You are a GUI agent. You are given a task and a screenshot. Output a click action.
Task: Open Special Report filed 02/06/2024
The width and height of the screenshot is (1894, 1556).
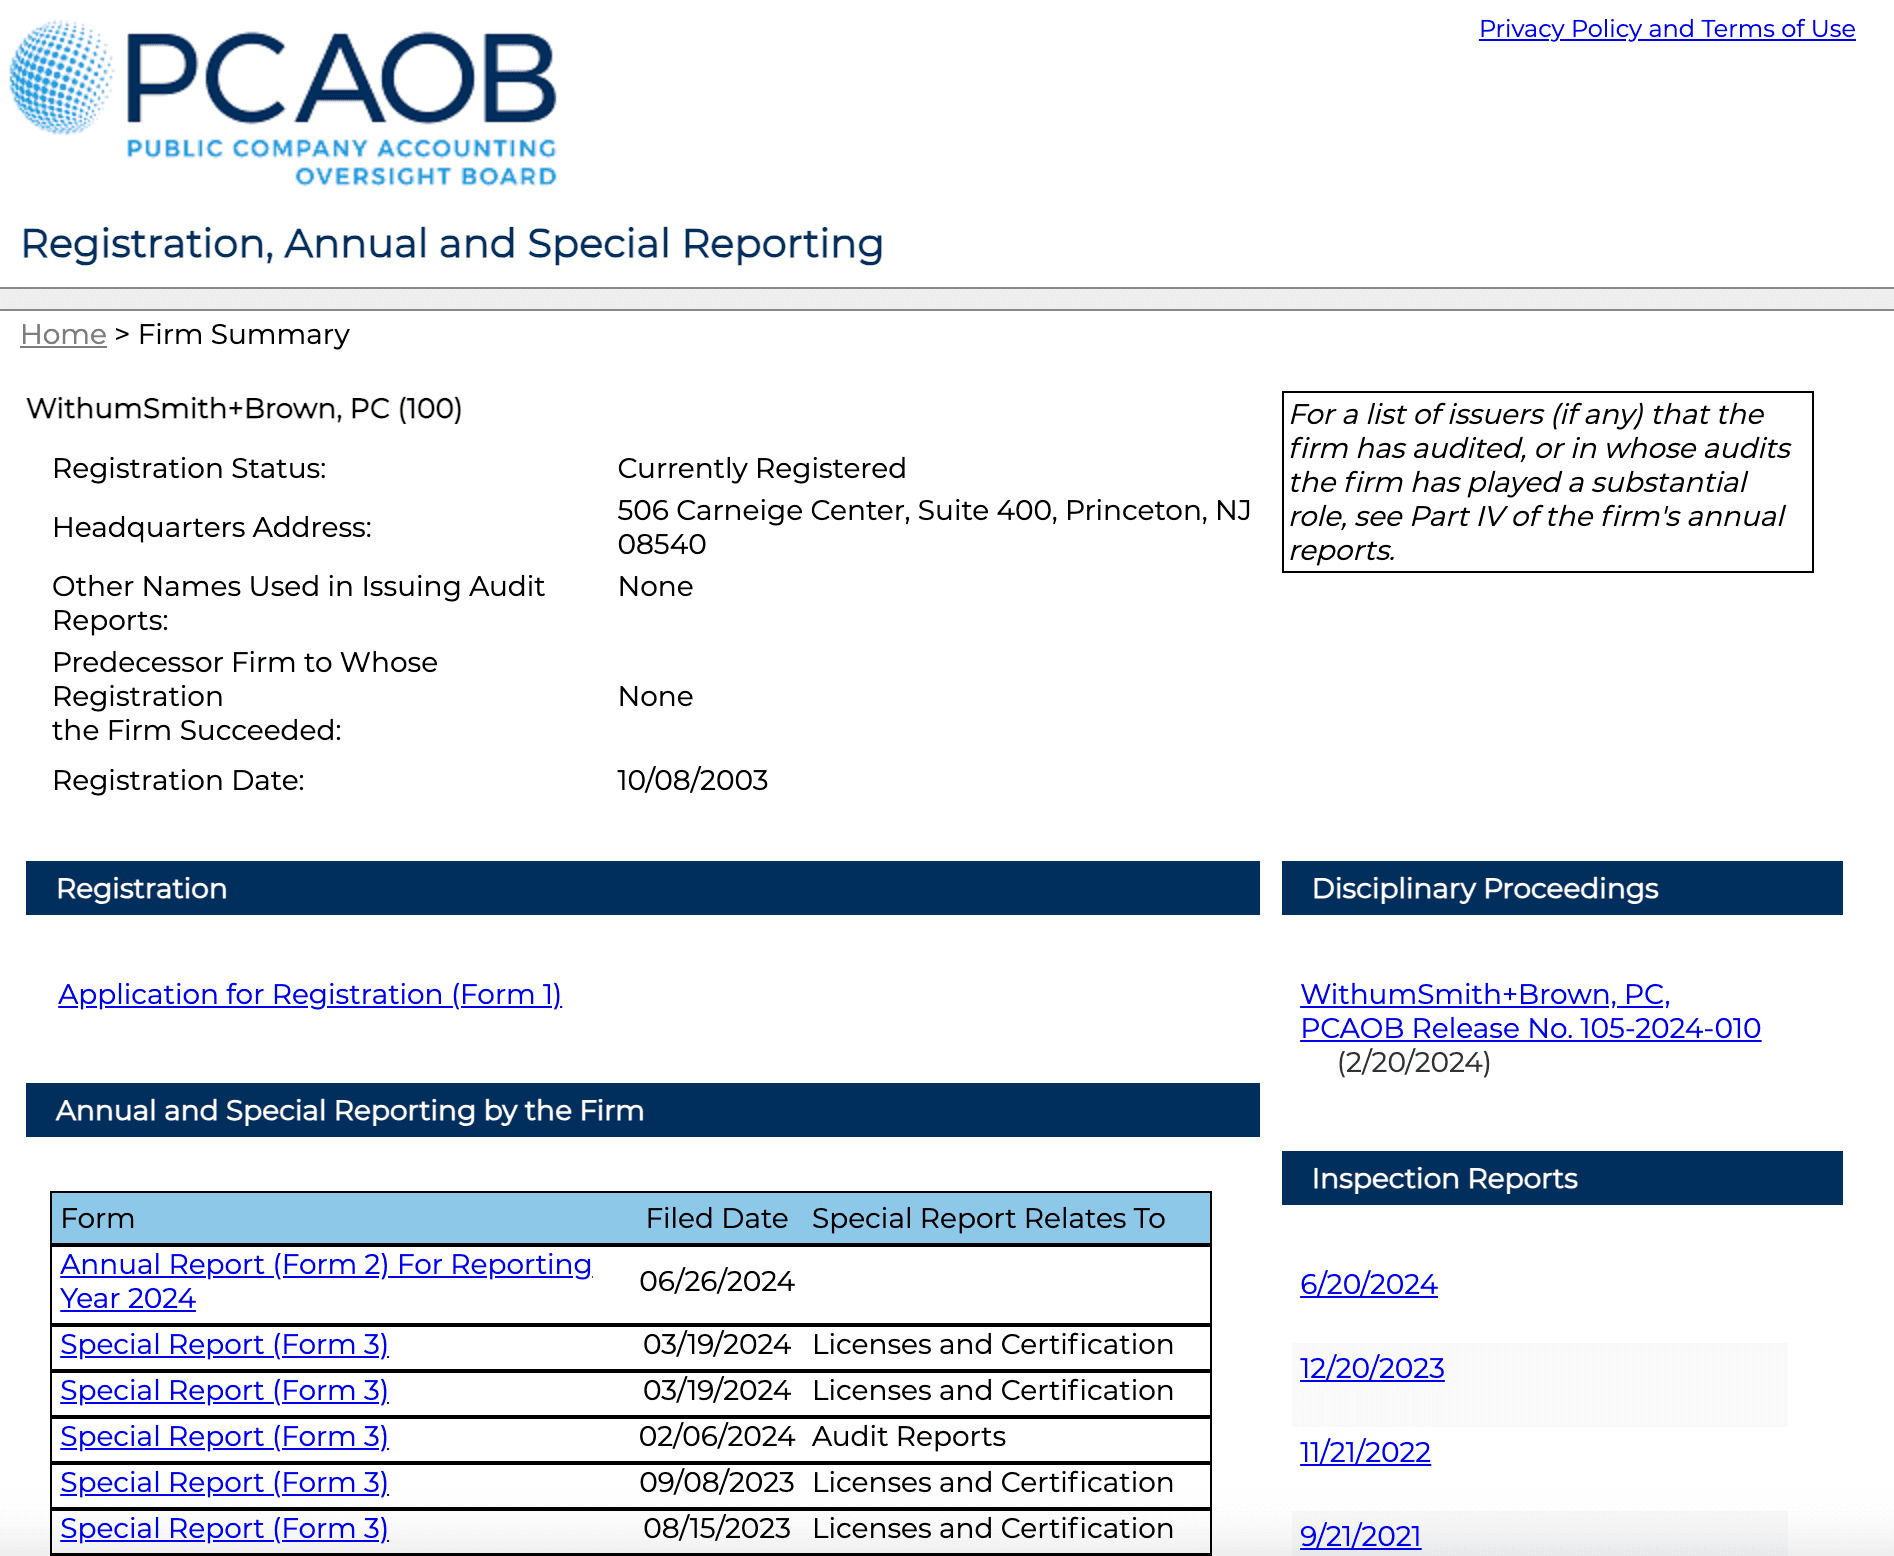(x=224, y=1436)
